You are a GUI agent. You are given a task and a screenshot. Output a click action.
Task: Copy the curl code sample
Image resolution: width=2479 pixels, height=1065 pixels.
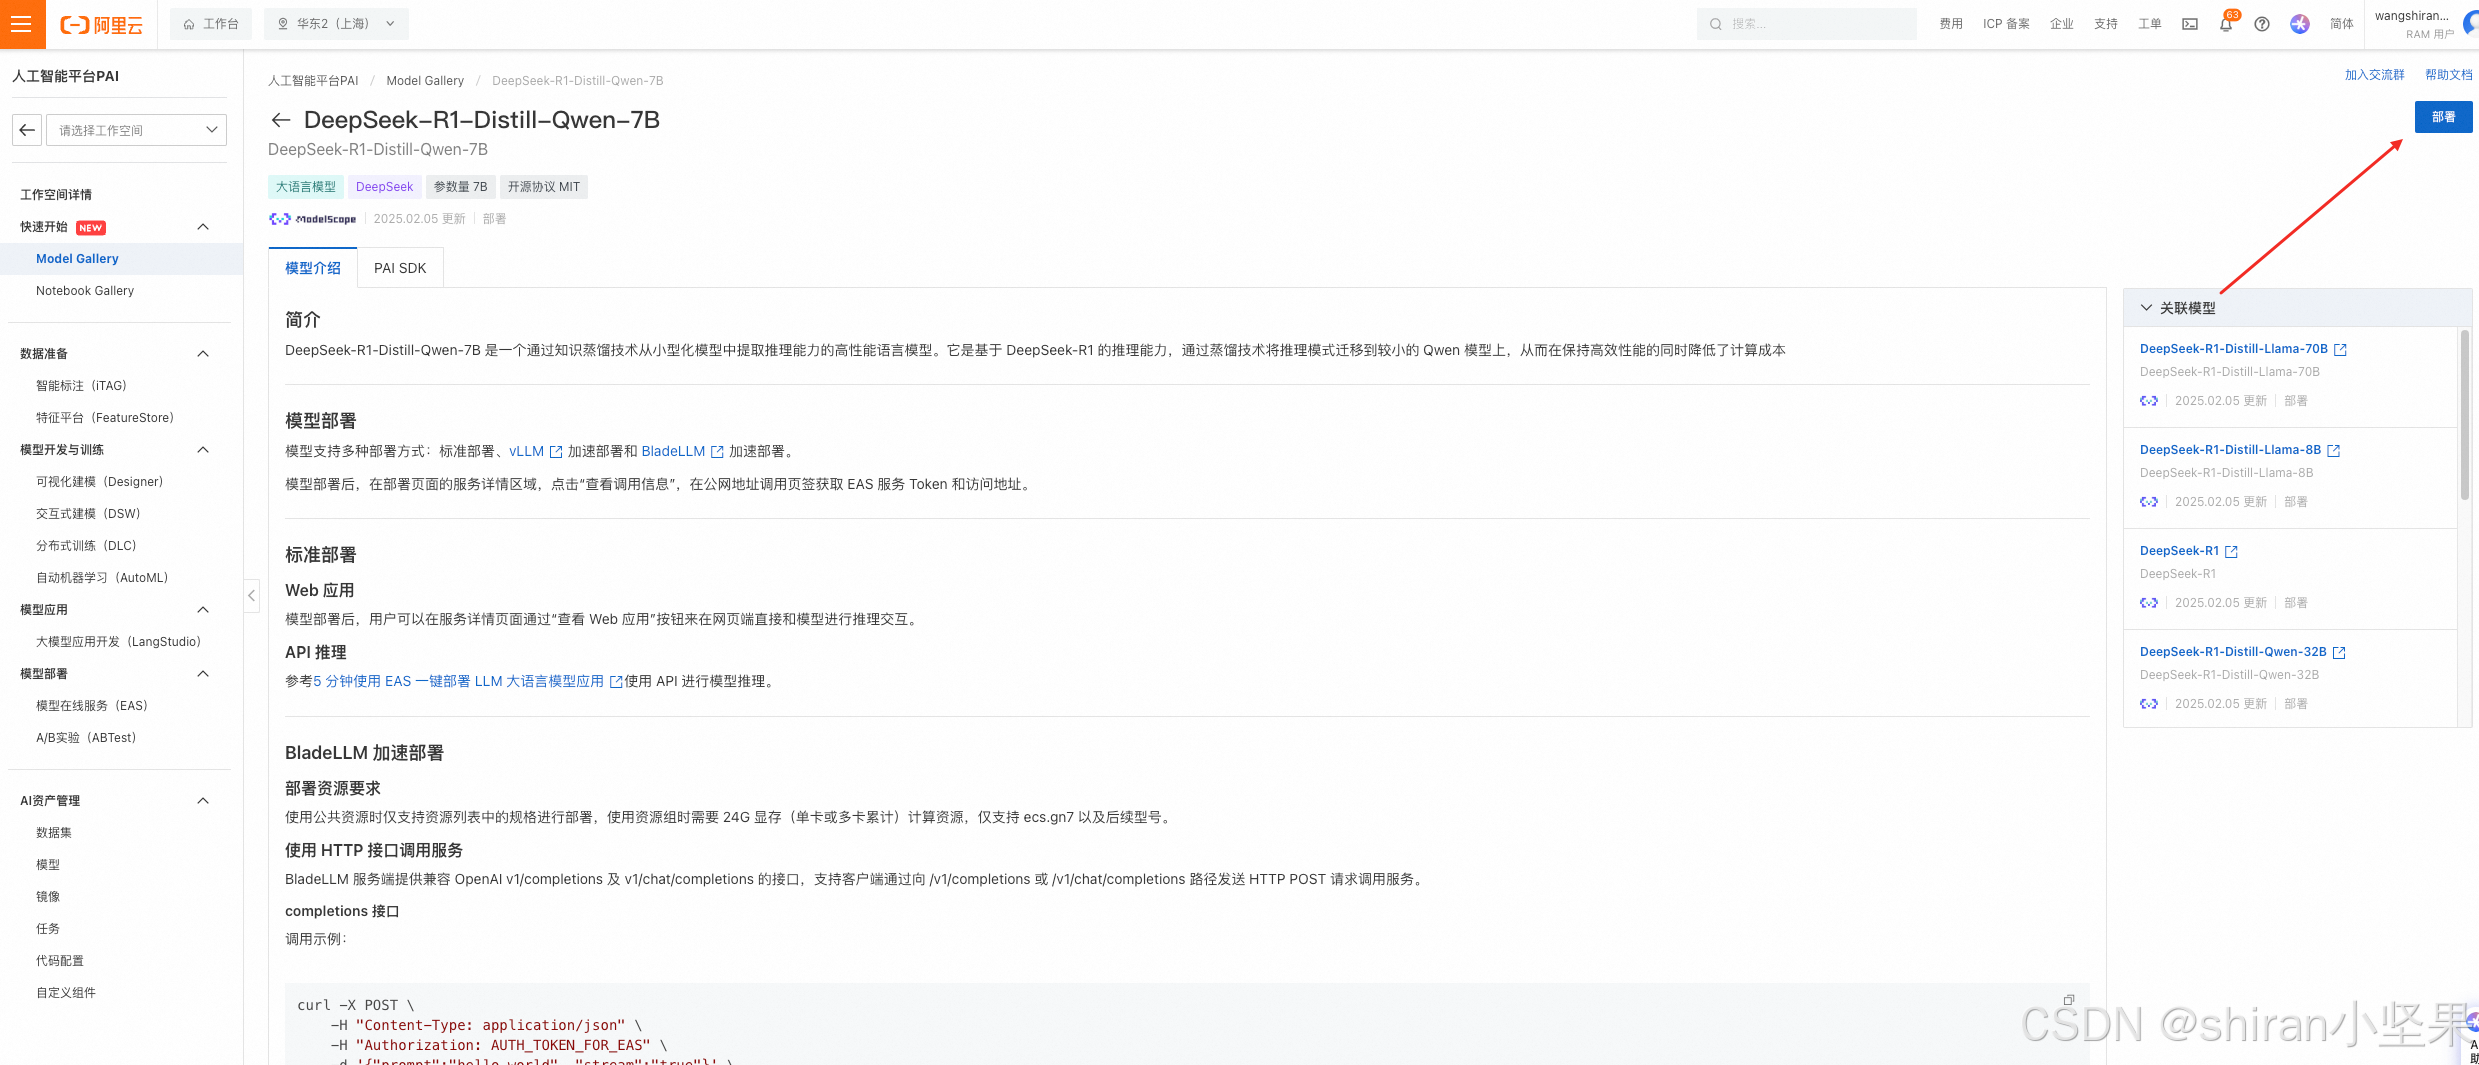click(2069, 1000)
